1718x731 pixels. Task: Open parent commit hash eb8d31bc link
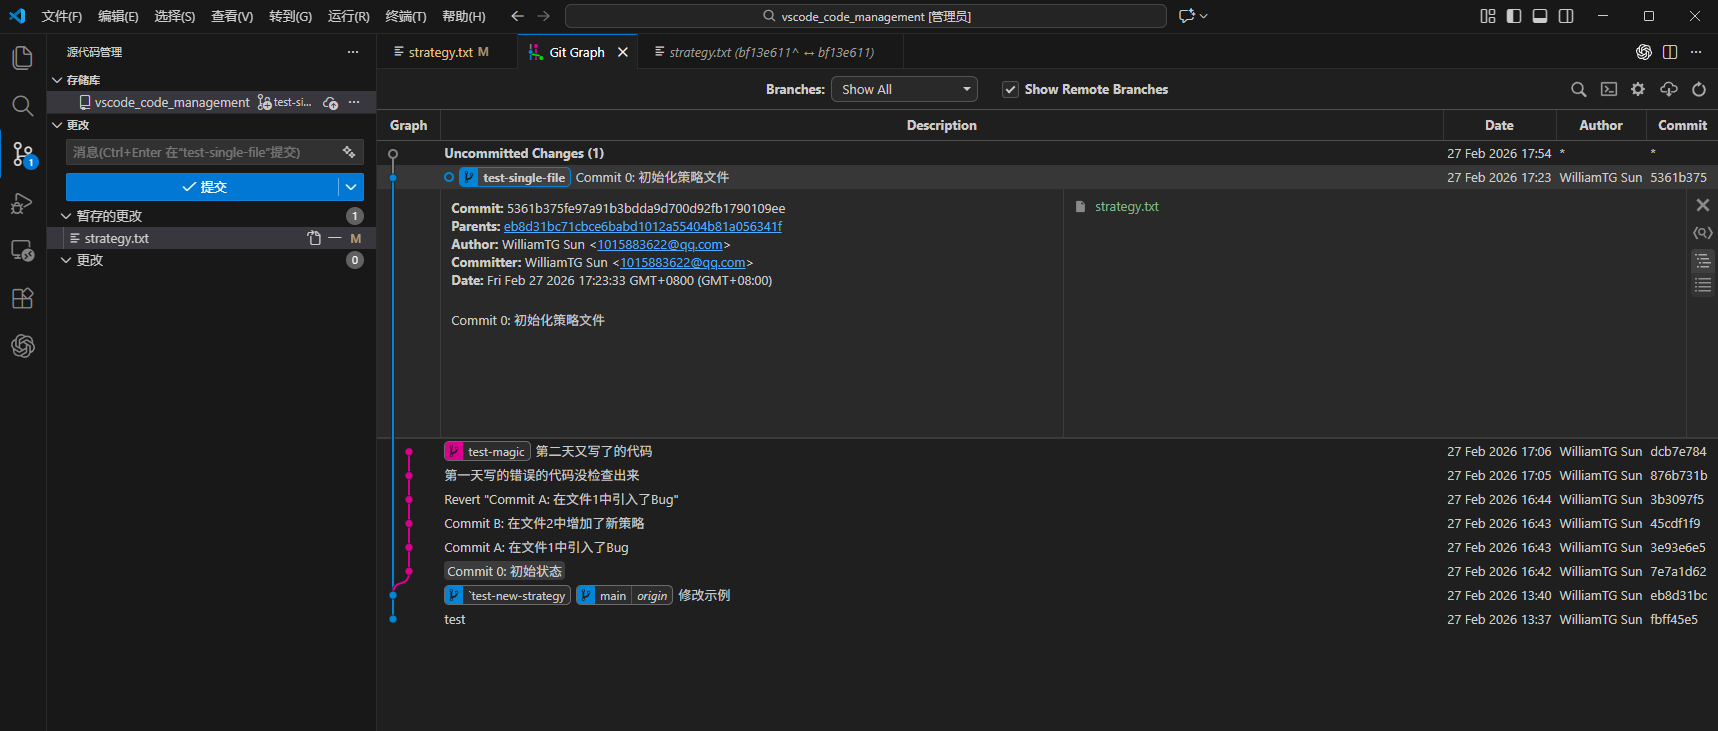point(643,227)
